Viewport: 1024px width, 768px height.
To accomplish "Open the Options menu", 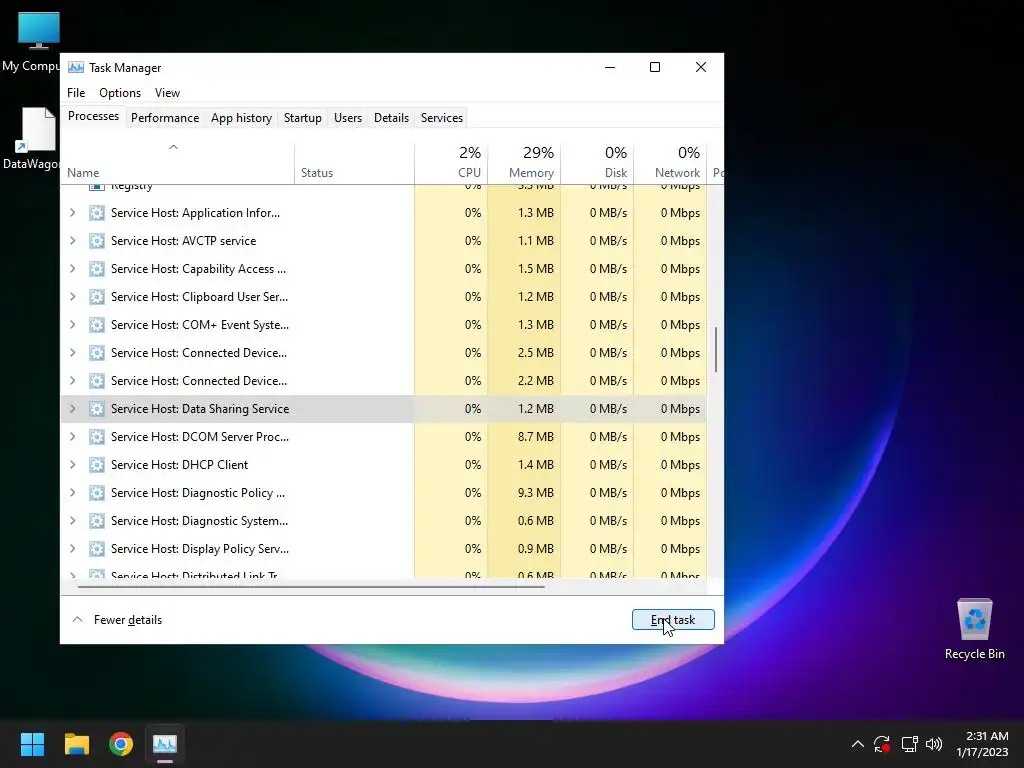I will click(x=120, y=93).
